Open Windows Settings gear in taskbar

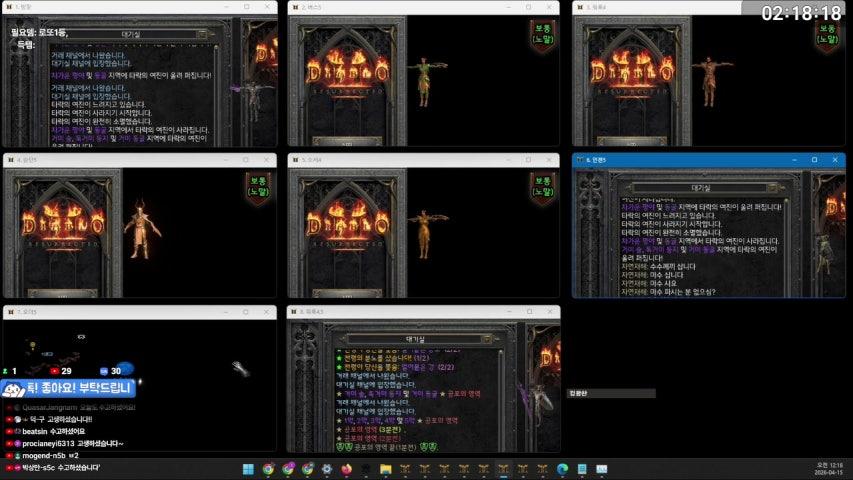pos(327,469)
